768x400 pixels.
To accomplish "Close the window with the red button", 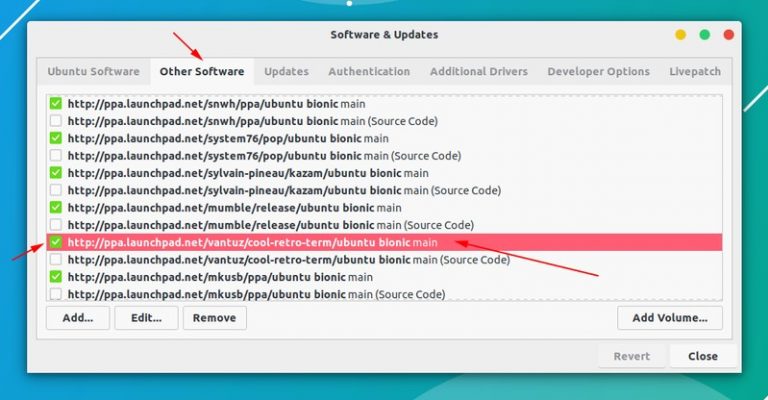I will [729, 35].
